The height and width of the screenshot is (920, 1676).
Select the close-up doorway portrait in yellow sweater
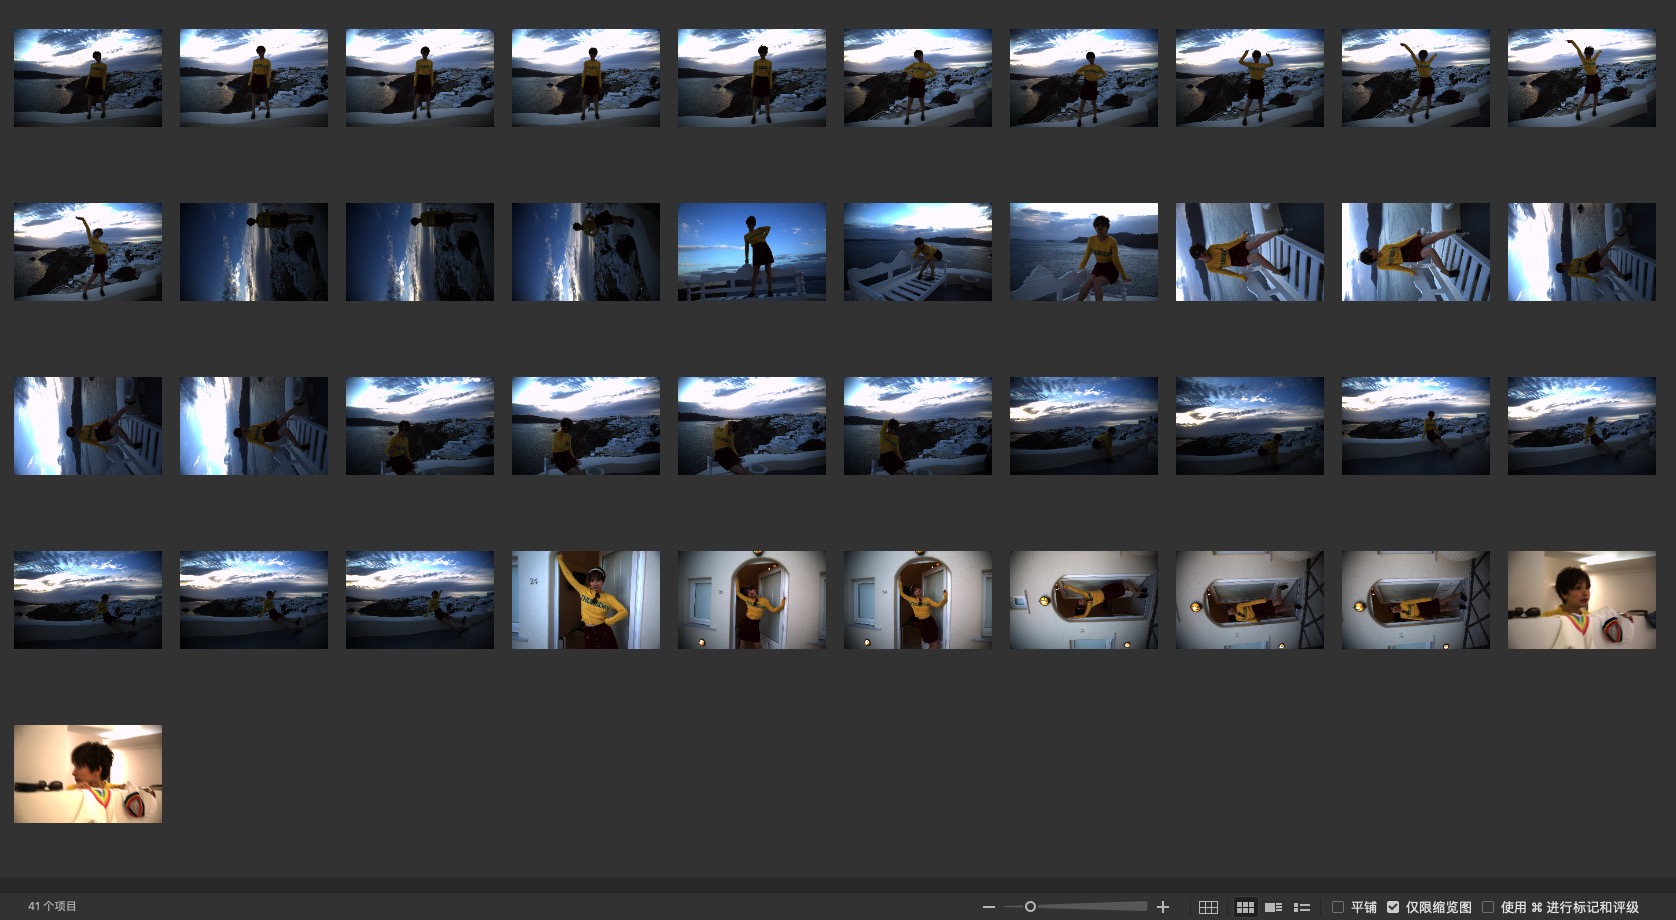[x=586, y=600]
